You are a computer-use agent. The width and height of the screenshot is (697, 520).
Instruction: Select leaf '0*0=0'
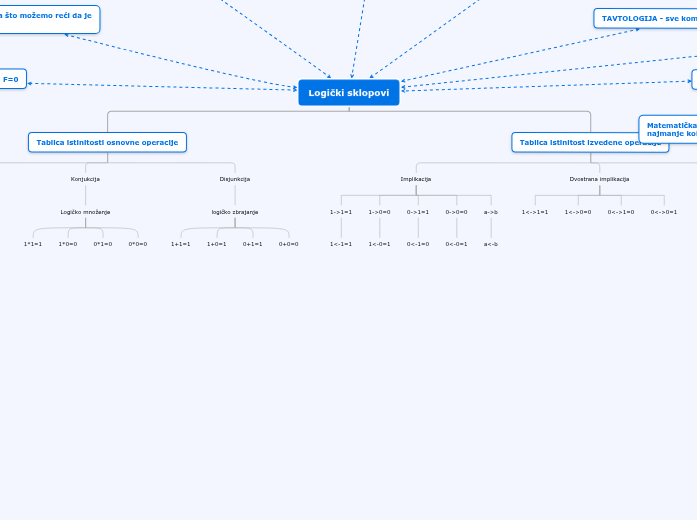point(138,244)
